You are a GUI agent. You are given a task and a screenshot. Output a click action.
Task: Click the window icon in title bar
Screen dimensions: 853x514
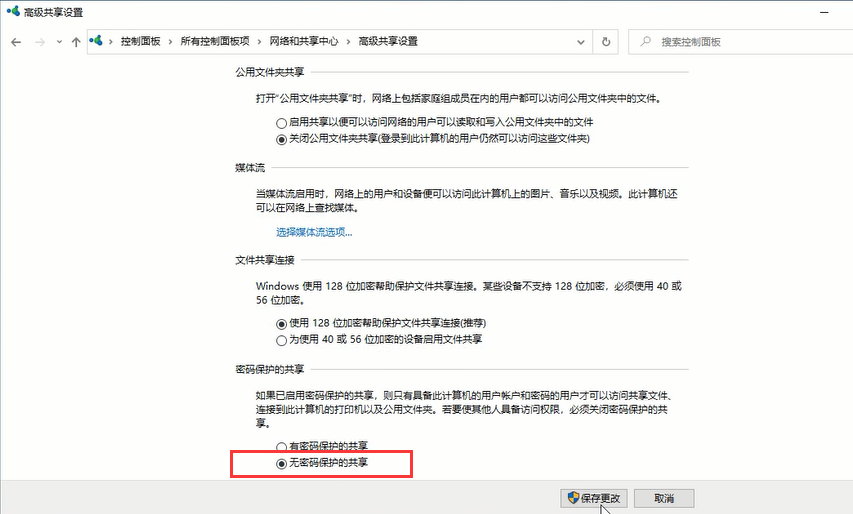11,12
